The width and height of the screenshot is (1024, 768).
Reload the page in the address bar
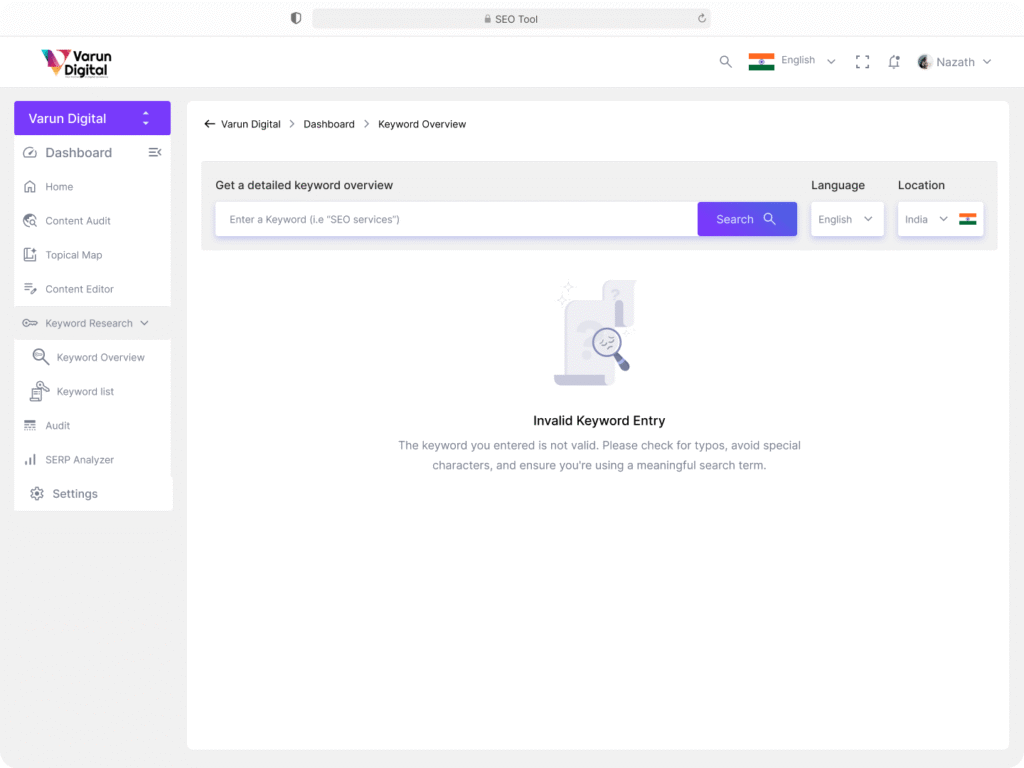click(702, 18)
